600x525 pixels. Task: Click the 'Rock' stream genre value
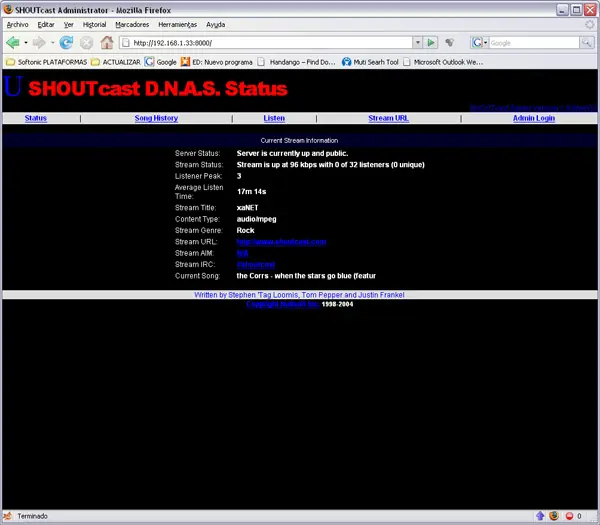click(245, 230)
